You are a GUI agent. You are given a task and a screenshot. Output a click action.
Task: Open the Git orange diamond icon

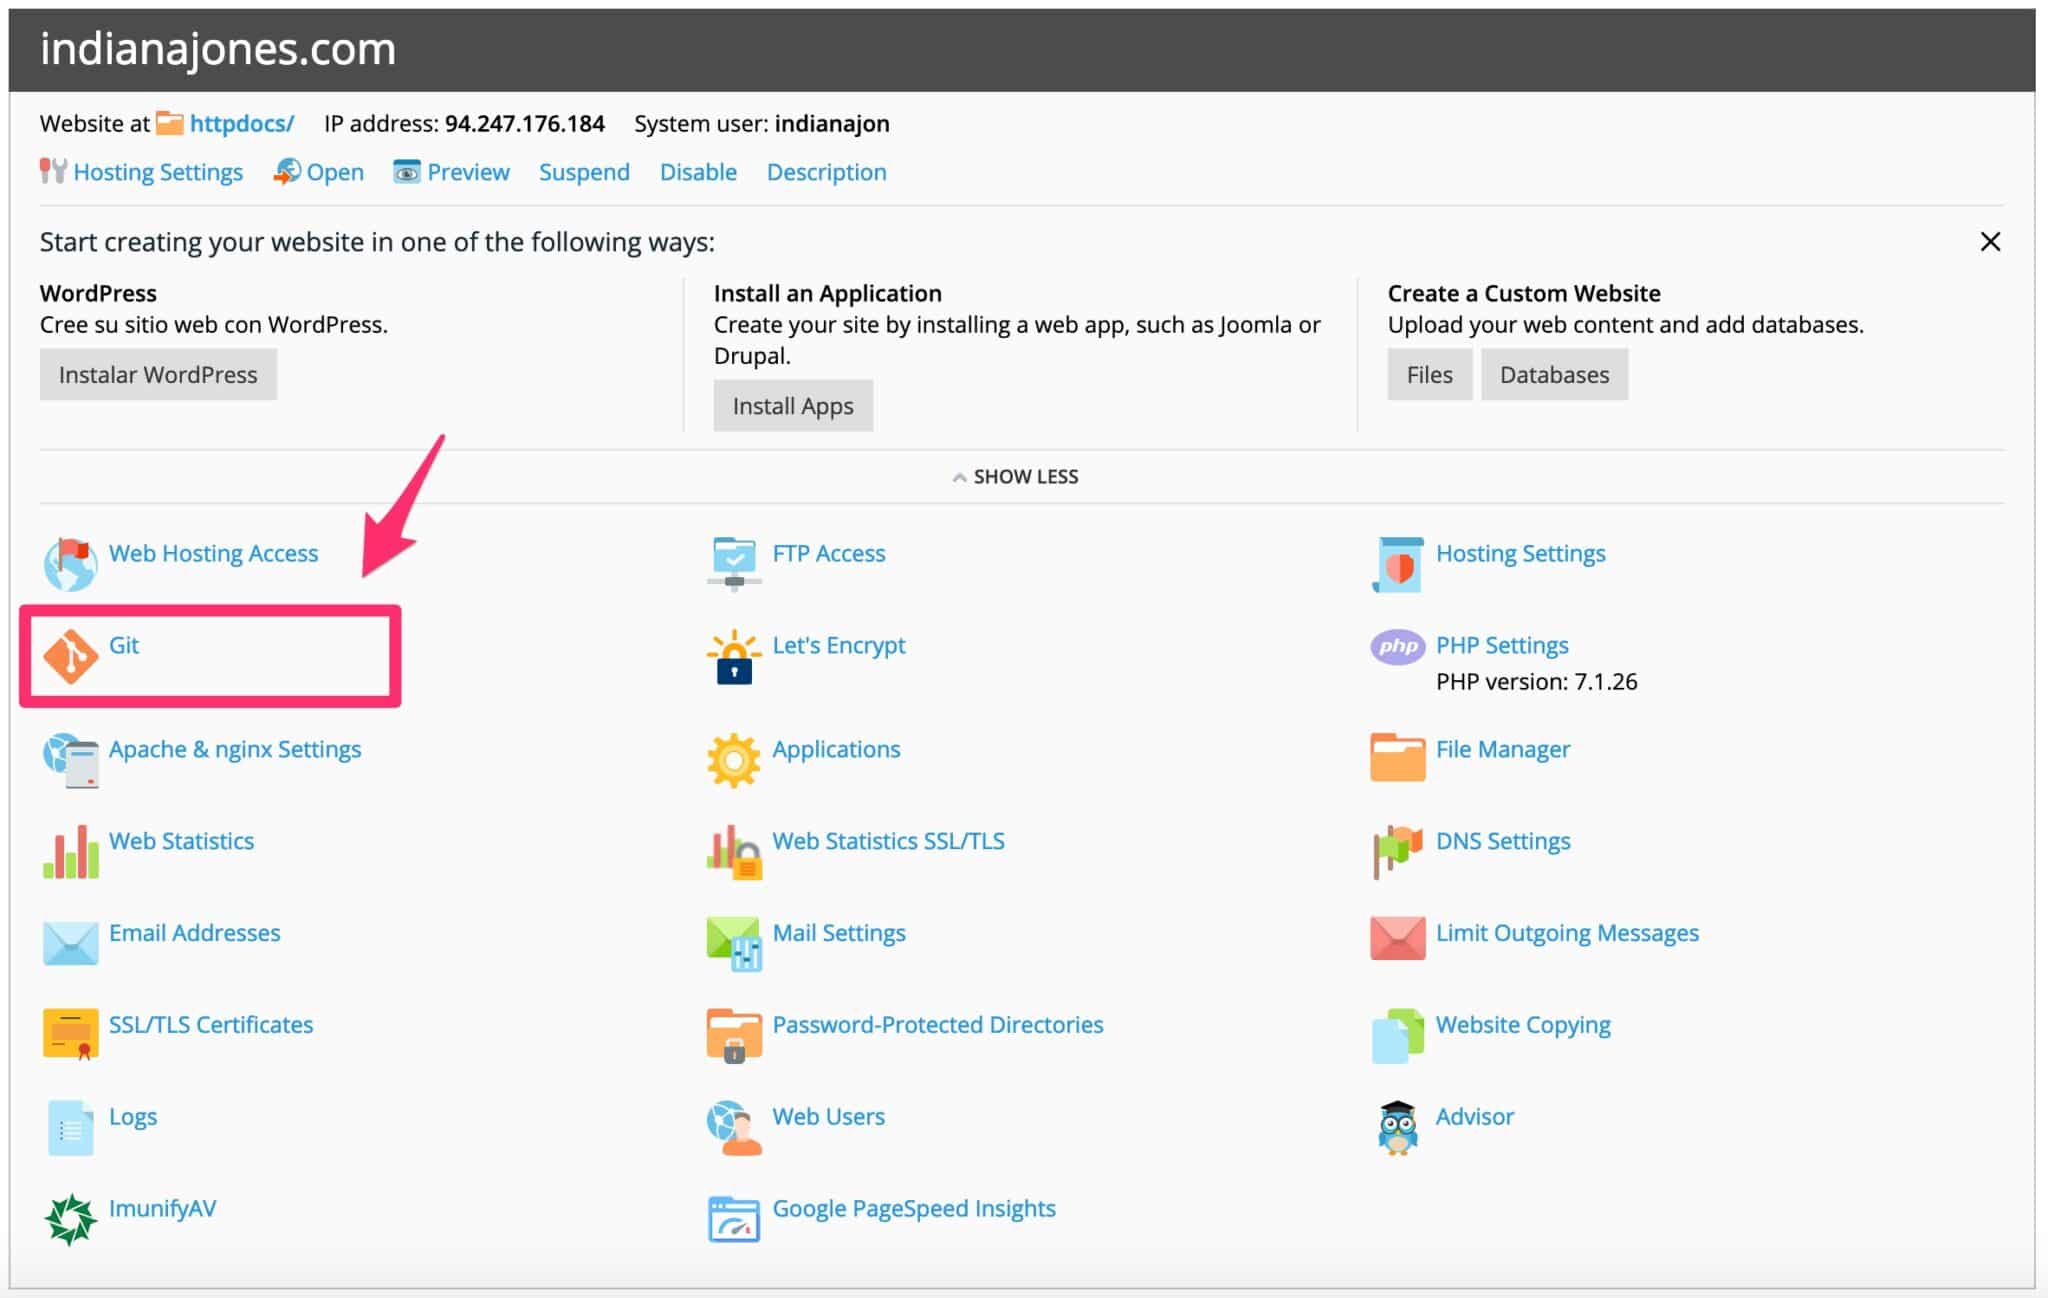(70, 657)
